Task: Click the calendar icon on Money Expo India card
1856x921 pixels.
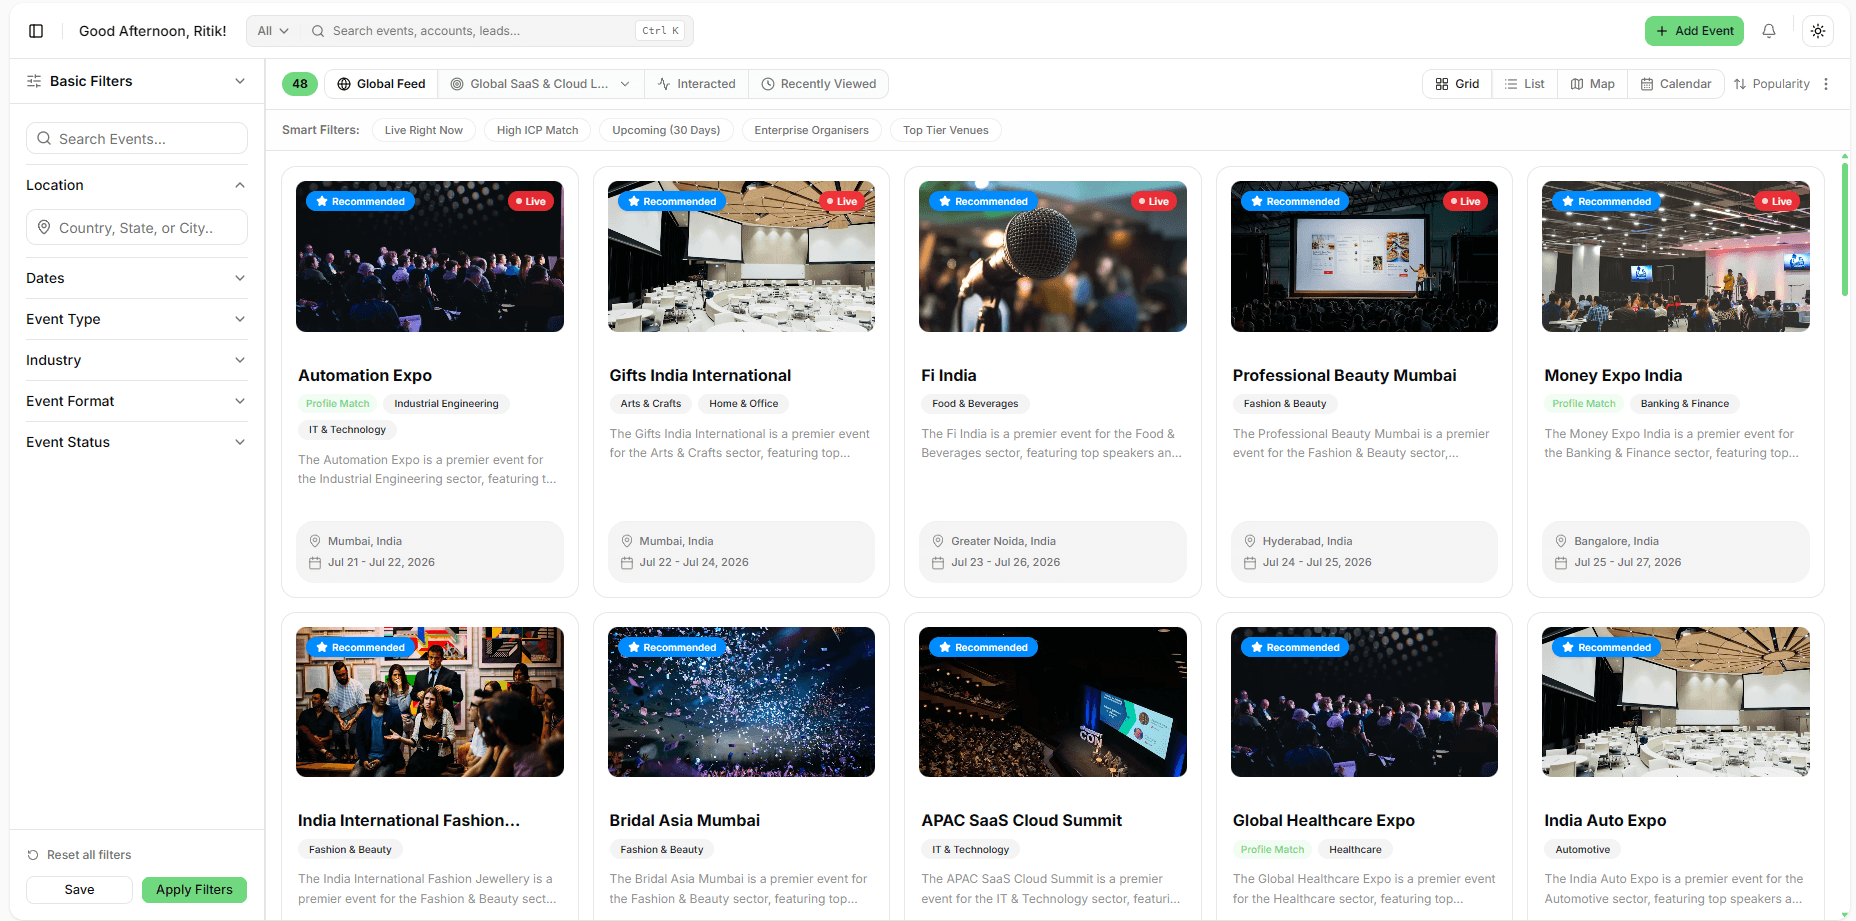Action: click(x=1561, y=563)
